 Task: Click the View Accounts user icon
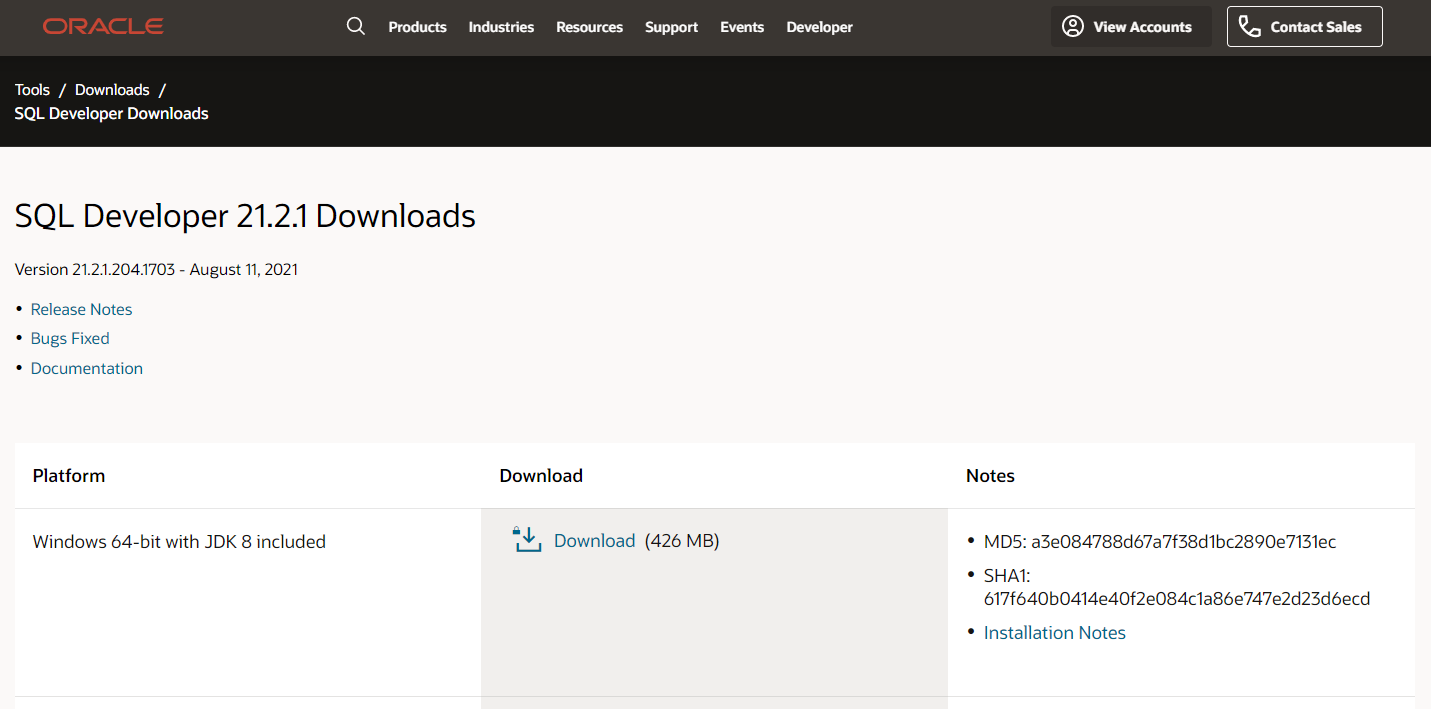(x=1073, y=27)
